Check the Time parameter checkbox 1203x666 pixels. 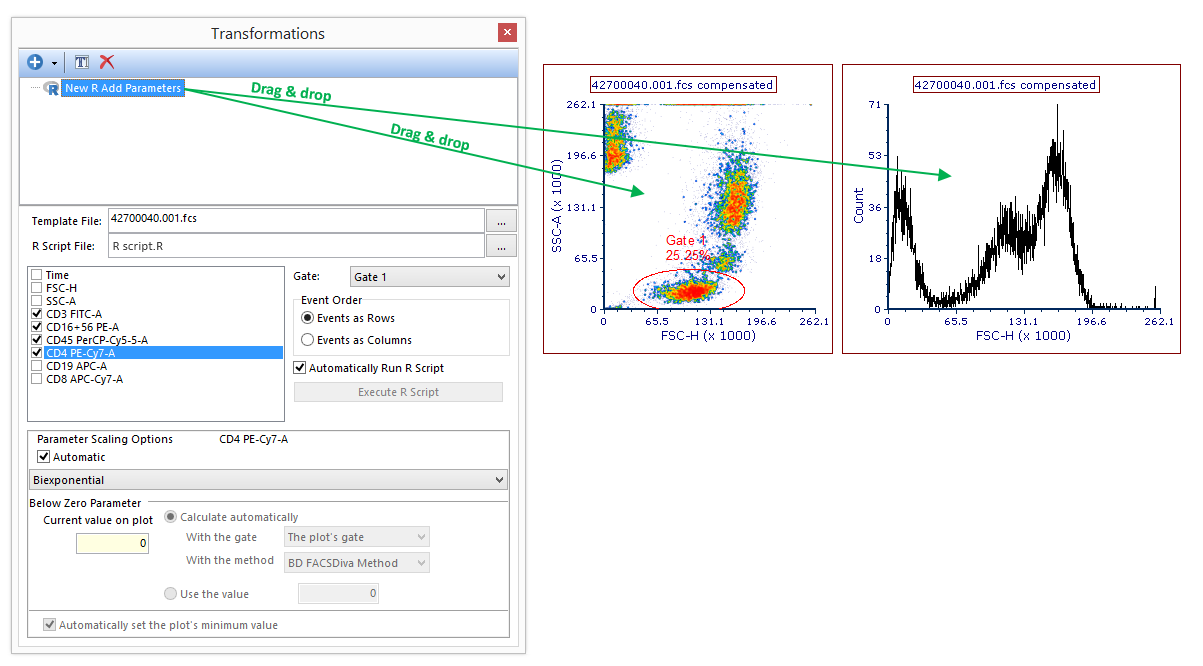point(37,275)
